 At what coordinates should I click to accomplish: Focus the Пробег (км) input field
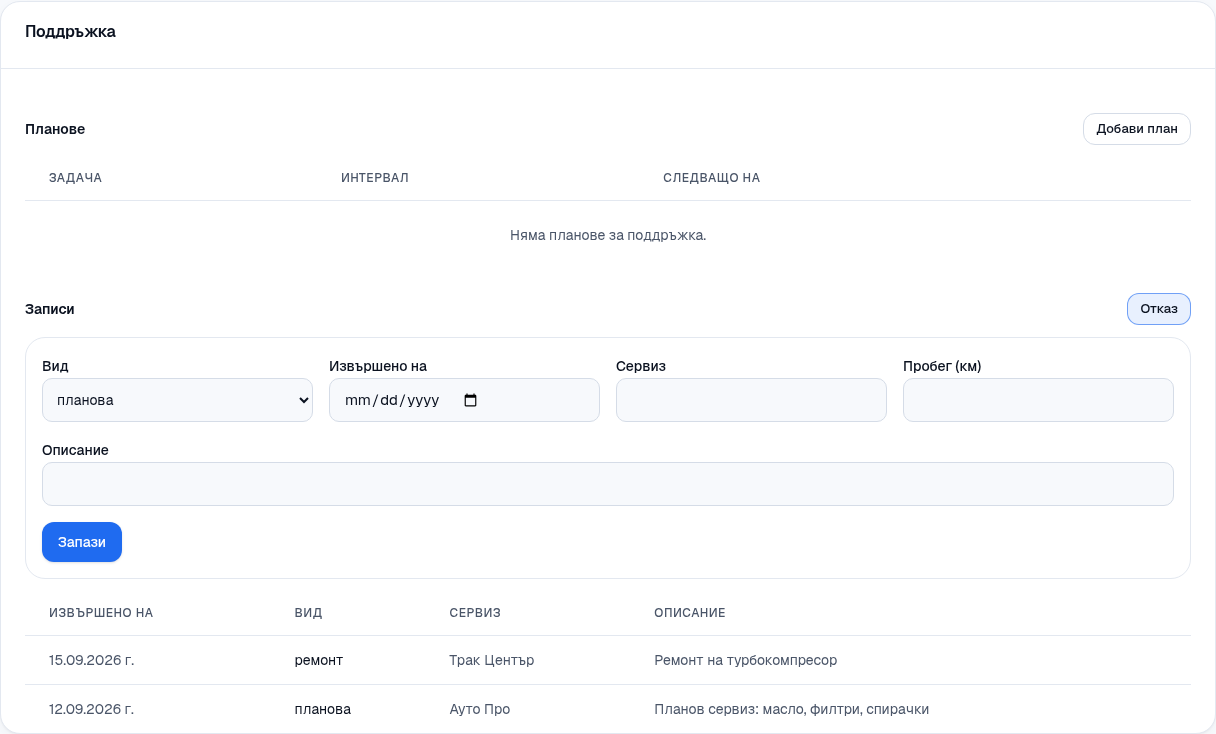point(1038,400)
